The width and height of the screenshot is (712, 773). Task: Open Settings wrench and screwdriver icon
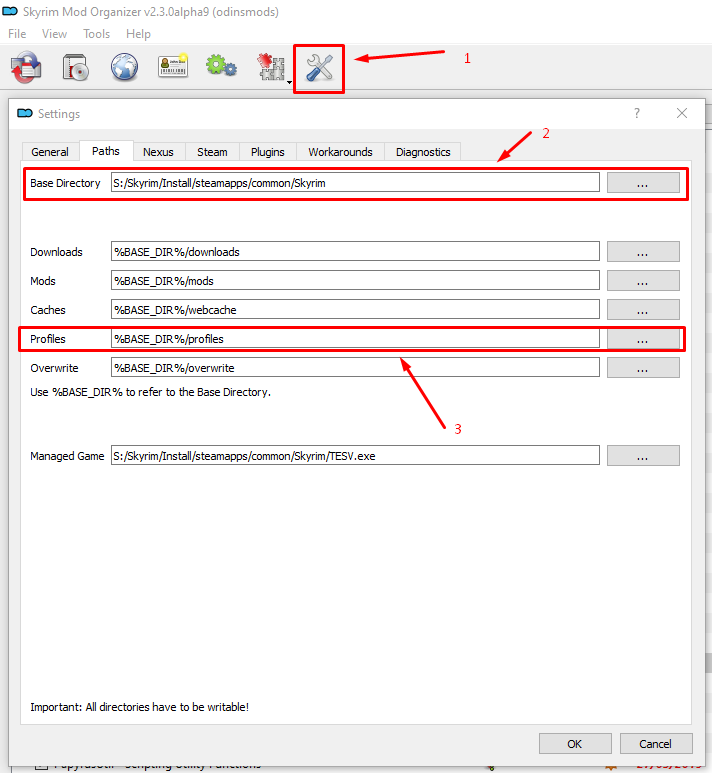pyautogui.click(x=319, y=68)
